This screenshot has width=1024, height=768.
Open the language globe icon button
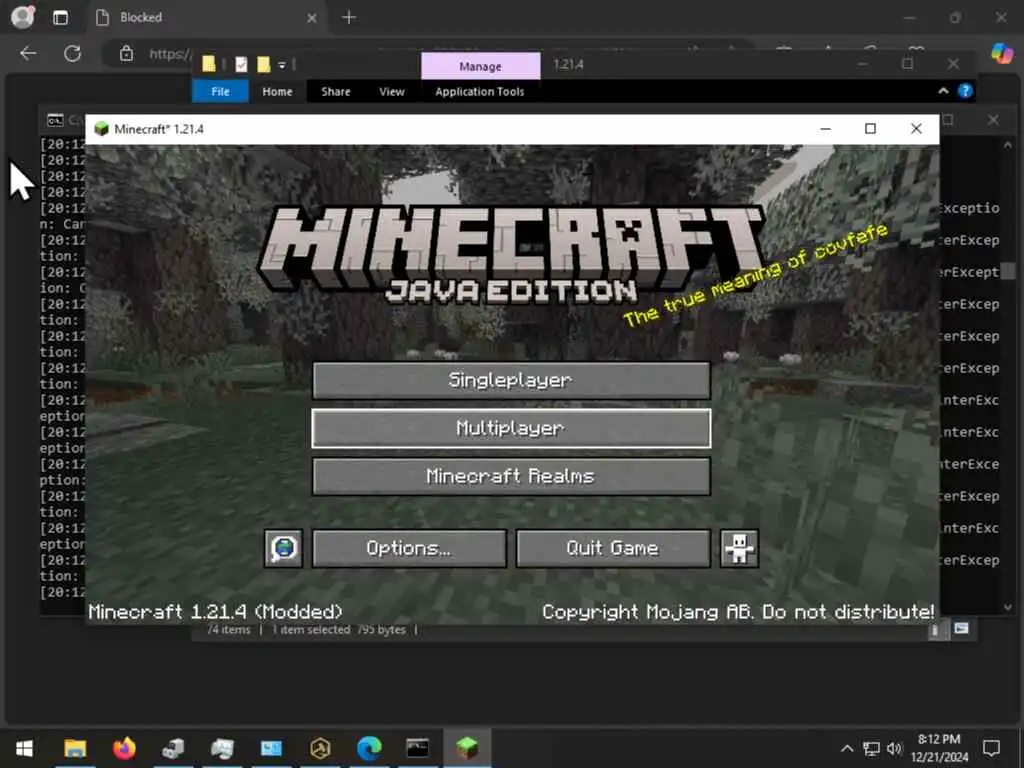[283, 548]
